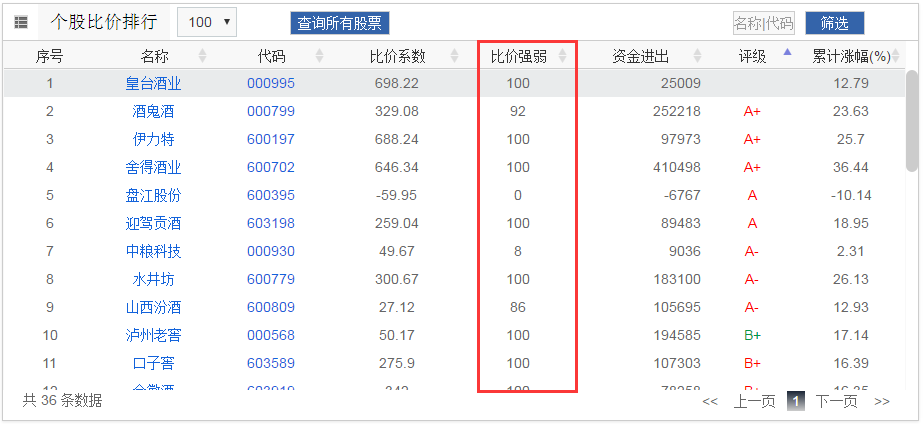Sort by 代码 column sort arrows

[x=319, y=56]
